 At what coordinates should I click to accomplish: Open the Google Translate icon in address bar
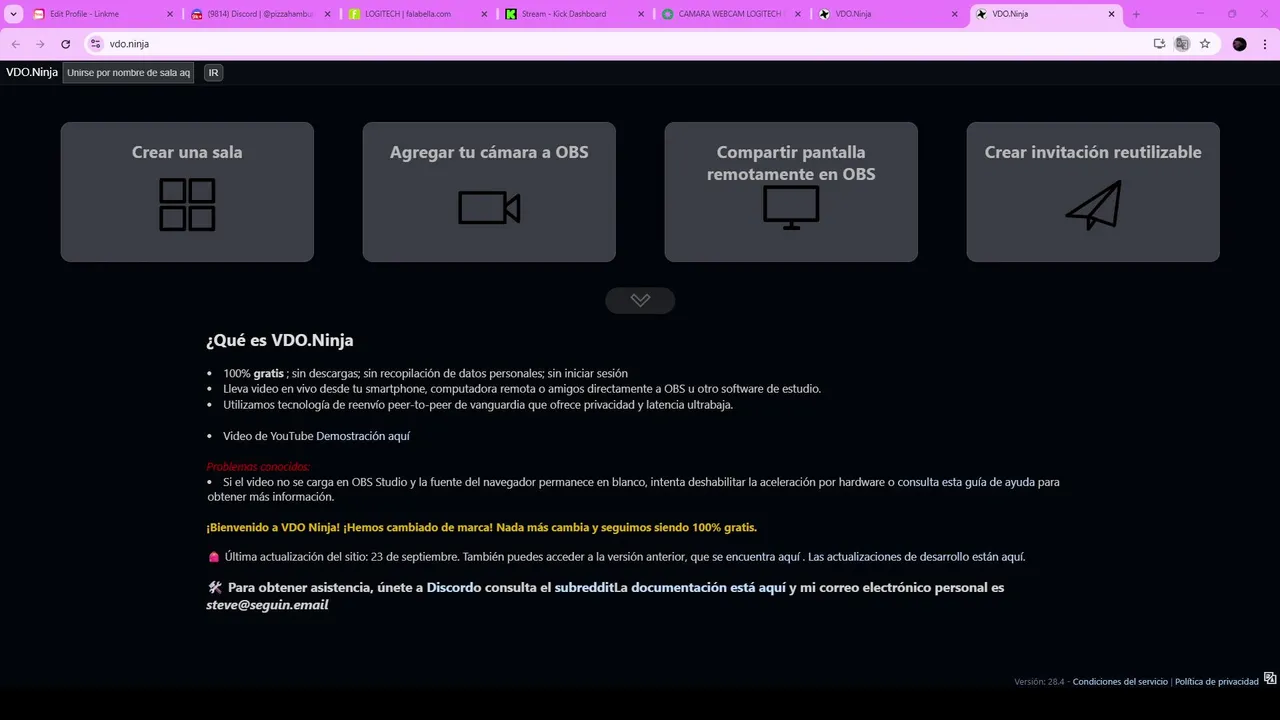(1182, 44)
